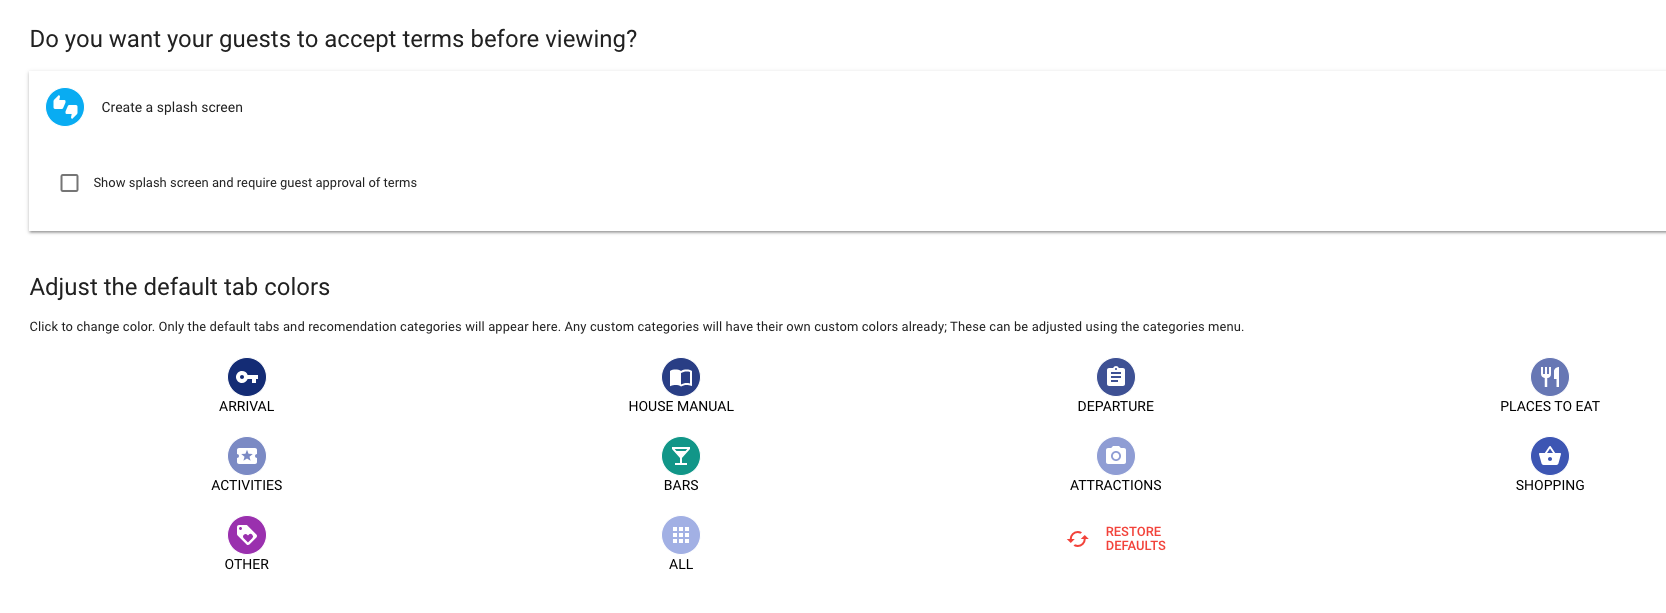Click the Restore Defaults text button
The height and width of the screenshot is (613, 1666).
(1135, 539)
